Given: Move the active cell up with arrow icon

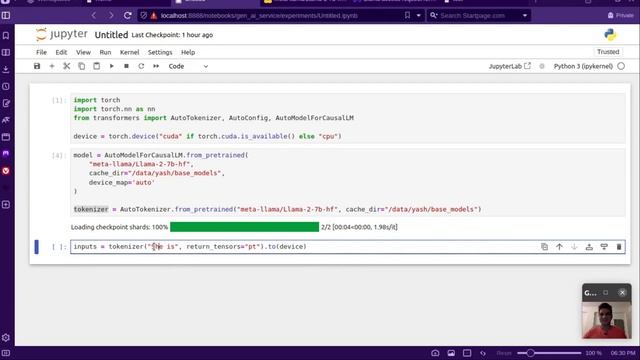Looking at the screenshot, I should click(x=559, y=247).
